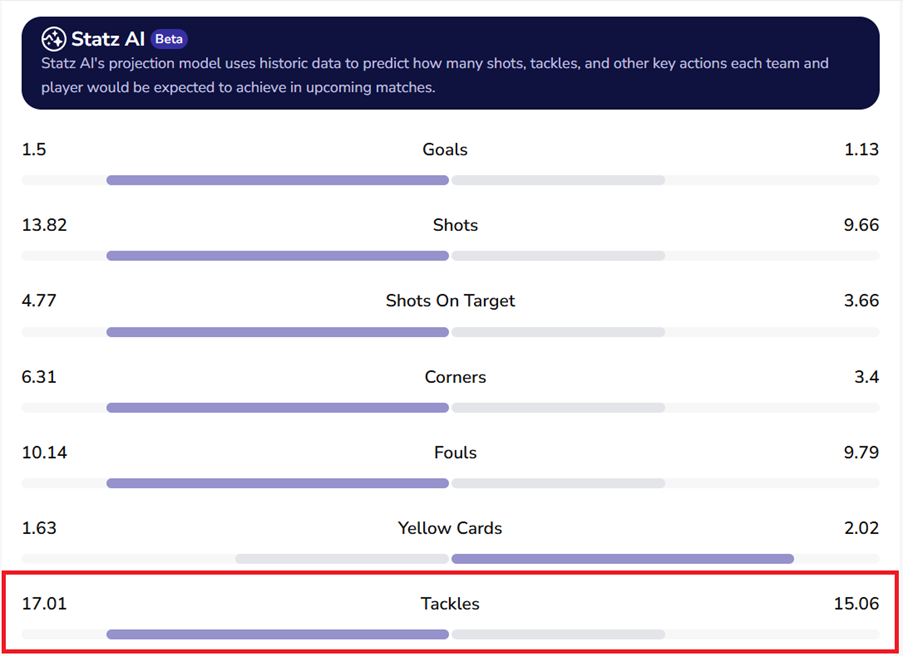Click the Statz AI logo icon
Screen dimensions: 903x656
pyautogui.click(x=54, y=39)
